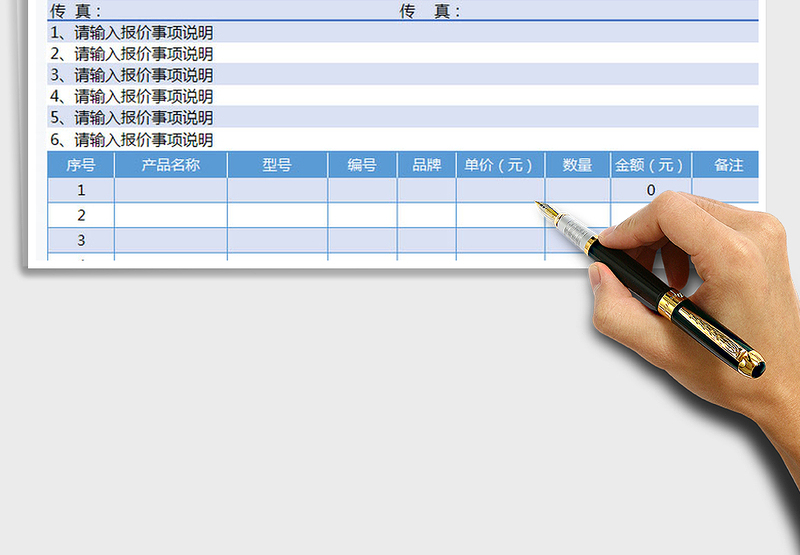Click the brand cell in row 1
This screenshot has height=555, width=800.
427,190
